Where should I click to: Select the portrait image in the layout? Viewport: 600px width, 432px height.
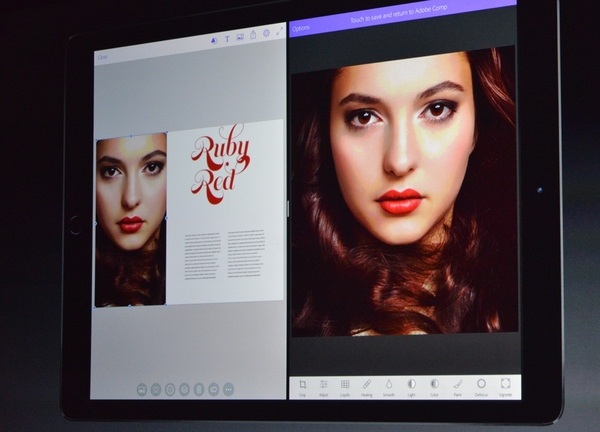(131, 220)
